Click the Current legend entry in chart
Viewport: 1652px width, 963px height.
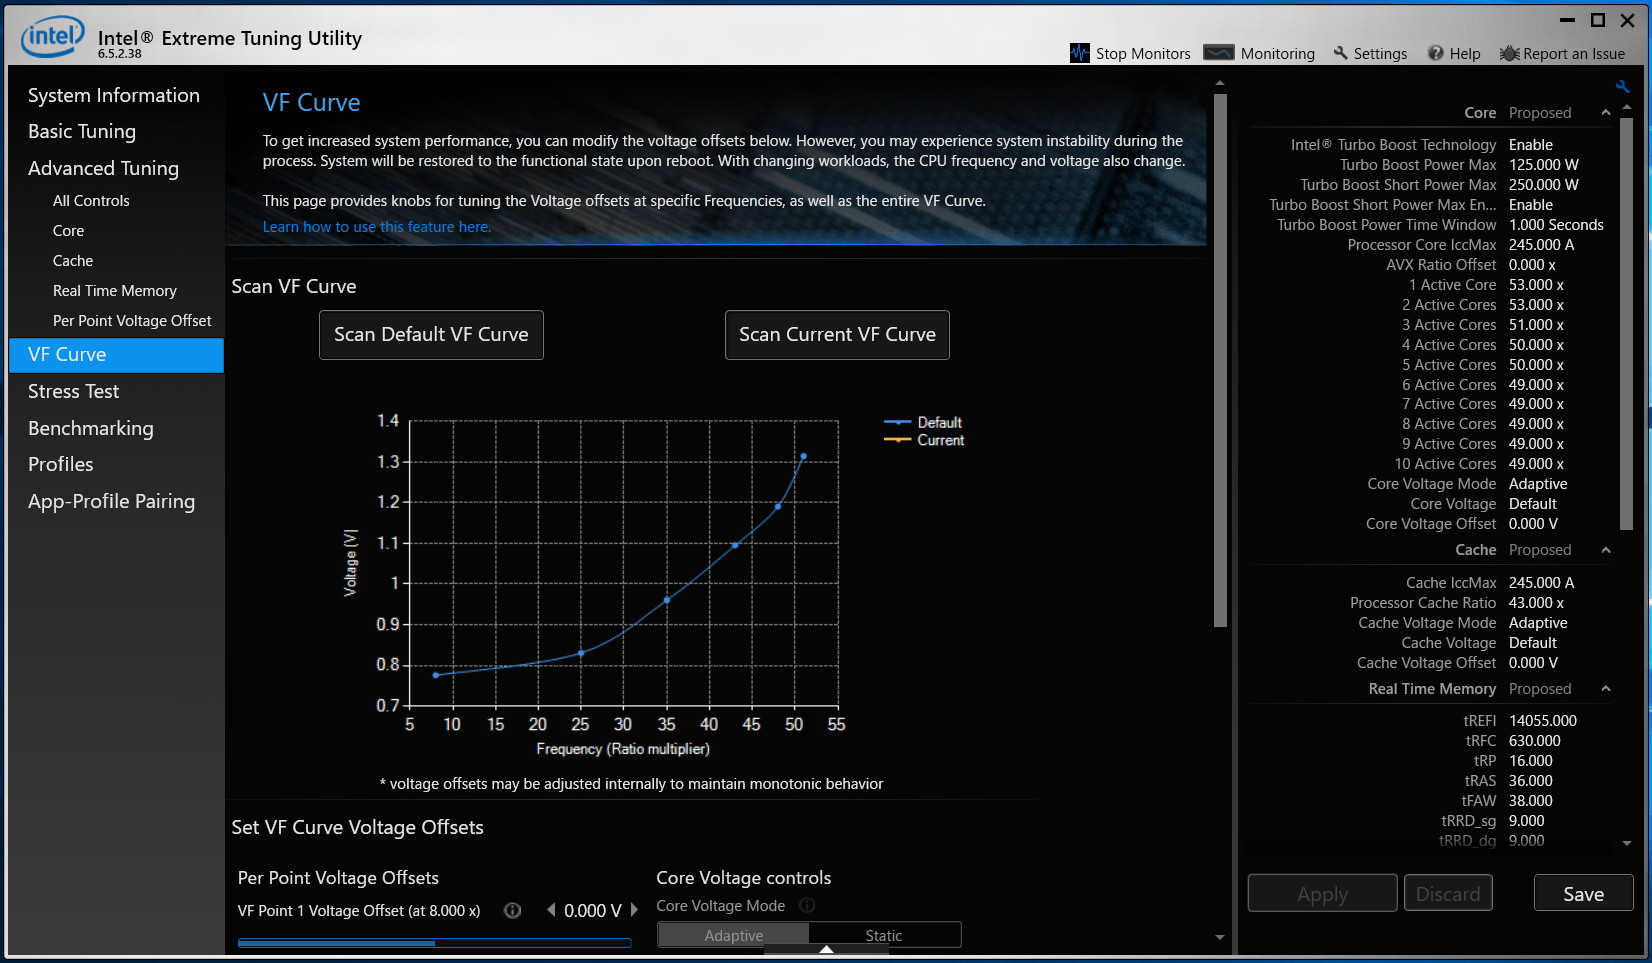tap(924, 440)
